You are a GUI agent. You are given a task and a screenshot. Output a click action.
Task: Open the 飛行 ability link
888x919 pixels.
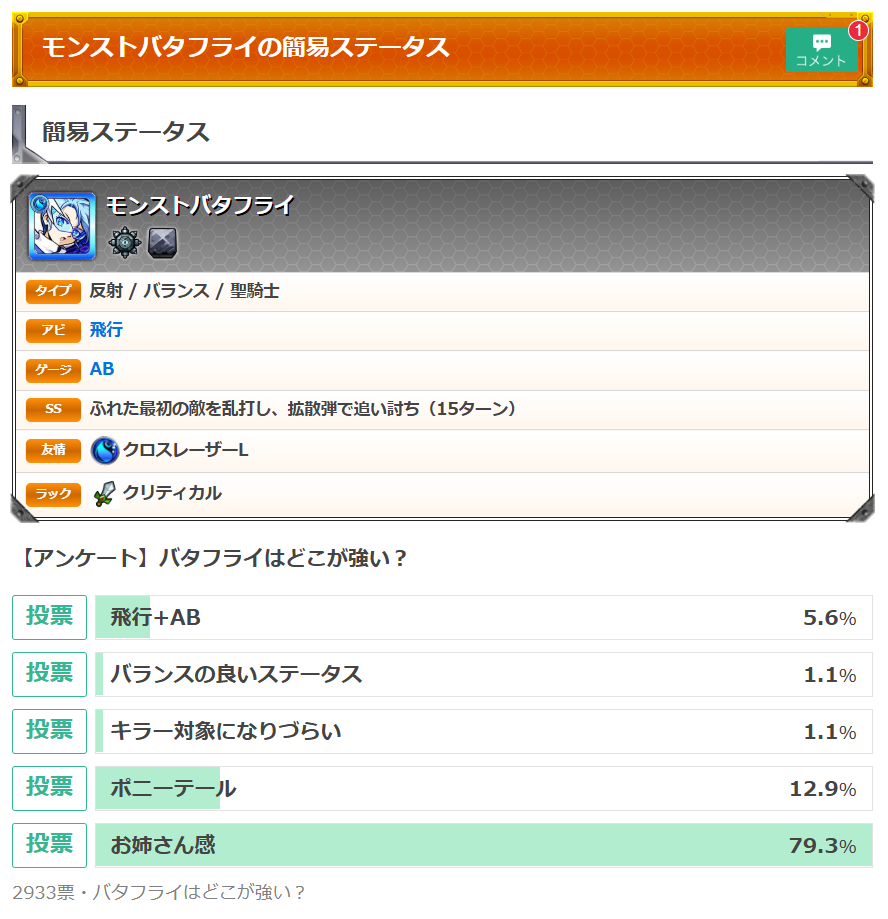click(x=106, y=330)
